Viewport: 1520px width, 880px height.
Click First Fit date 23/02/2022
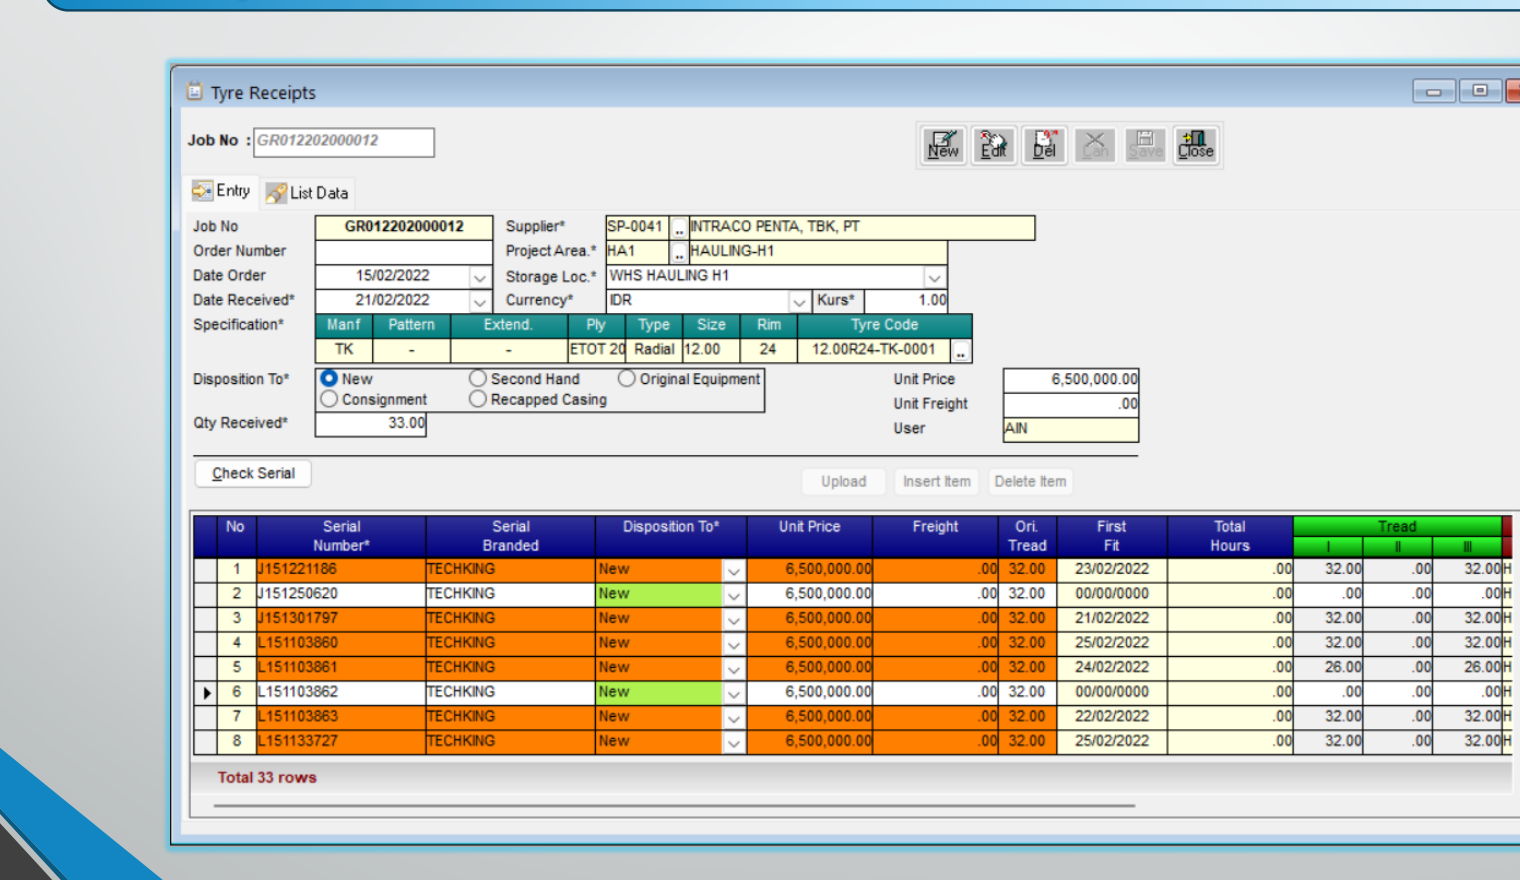point(1112,569)
